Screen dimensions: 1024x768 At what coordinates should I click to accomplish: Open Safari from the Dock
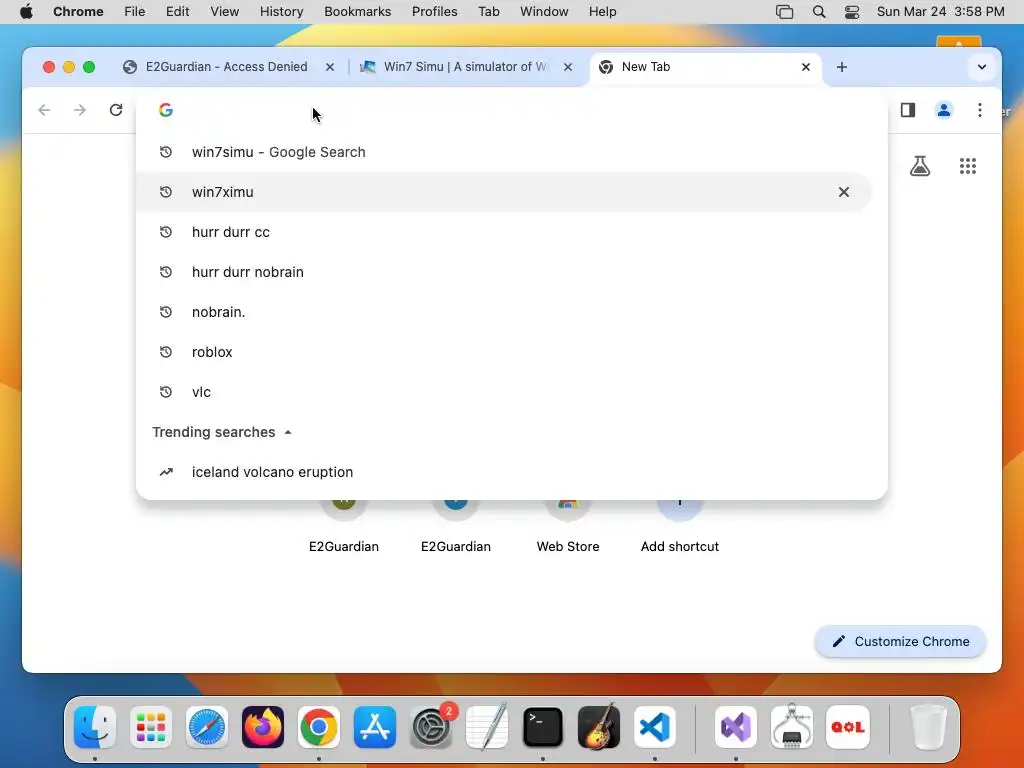[x=207, y=727]
